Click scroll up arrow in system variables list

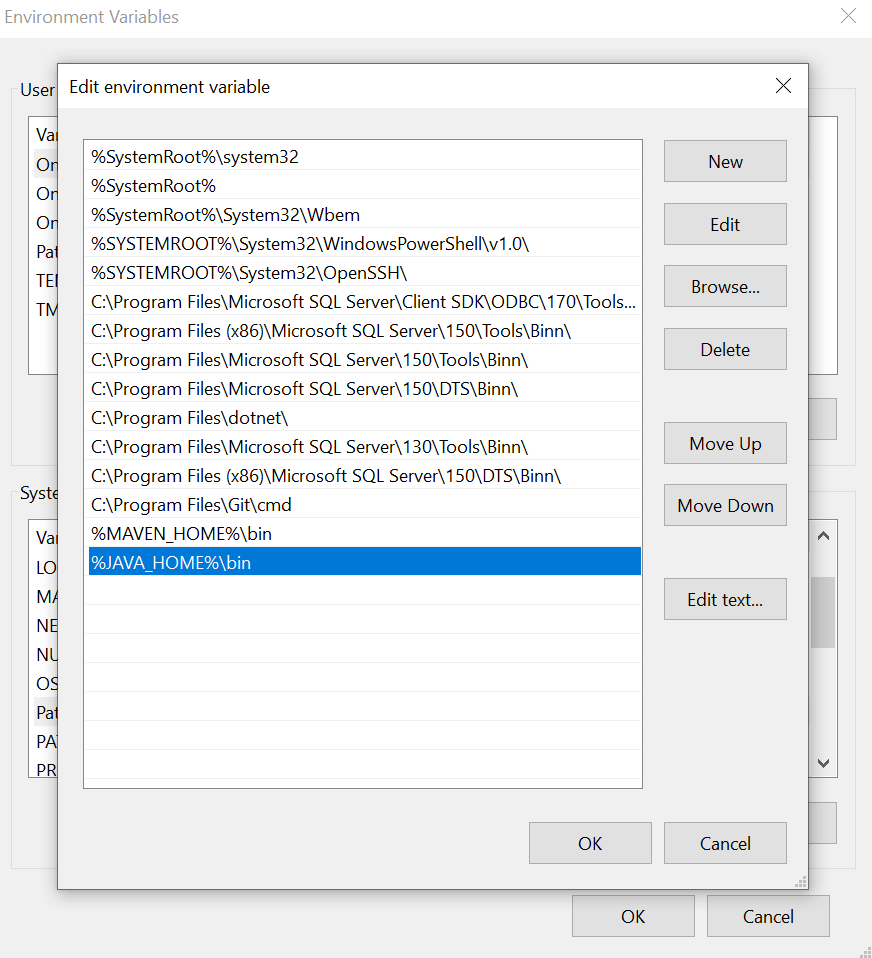(823, 536)
